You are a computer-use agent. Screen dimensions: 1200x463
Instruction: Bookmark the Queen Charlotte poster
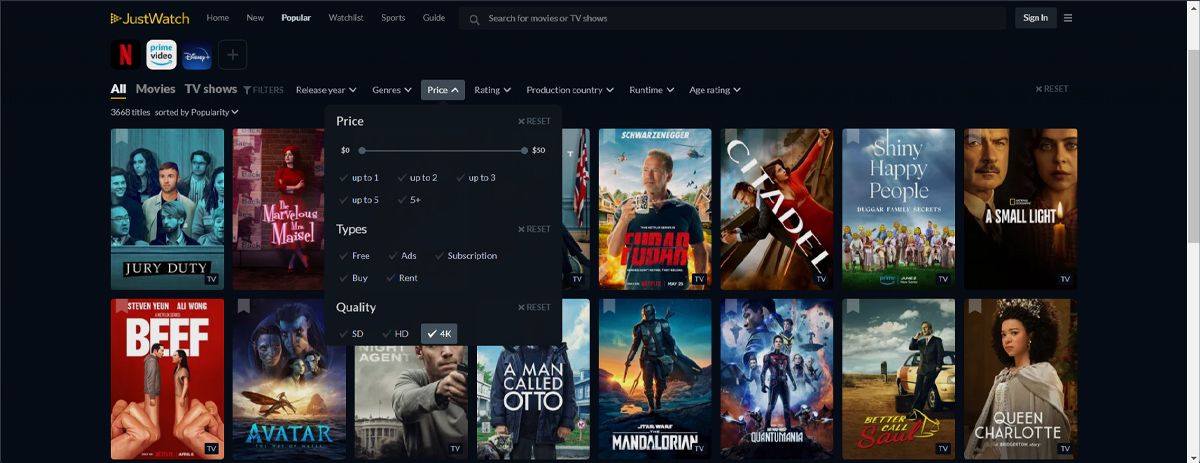[974, 306]
